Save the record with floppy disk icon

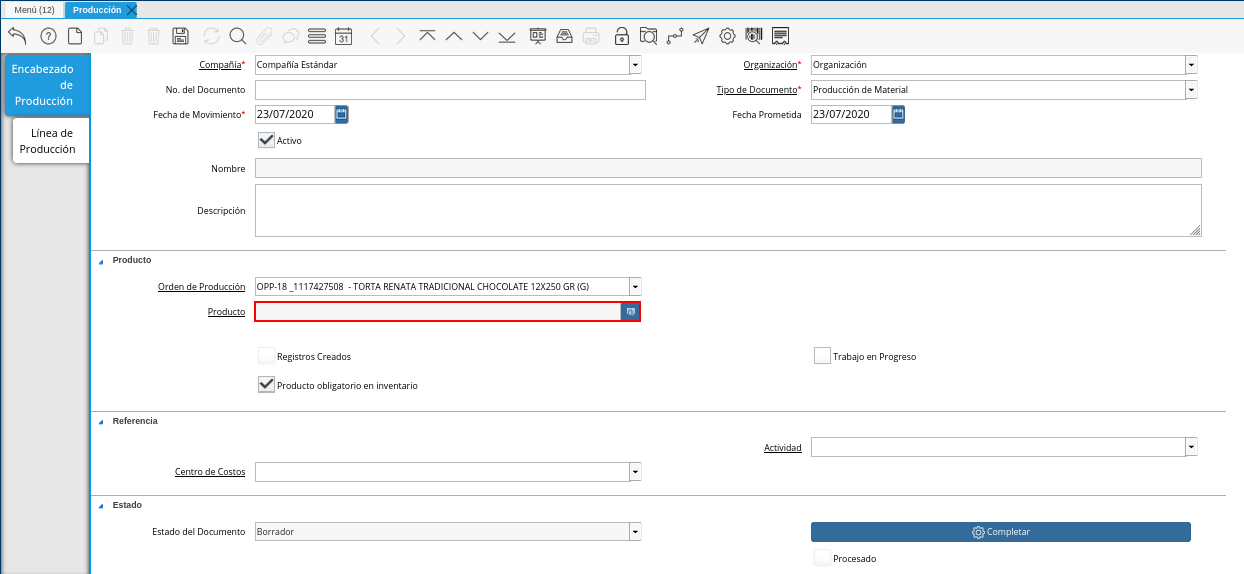pos(181,36)
